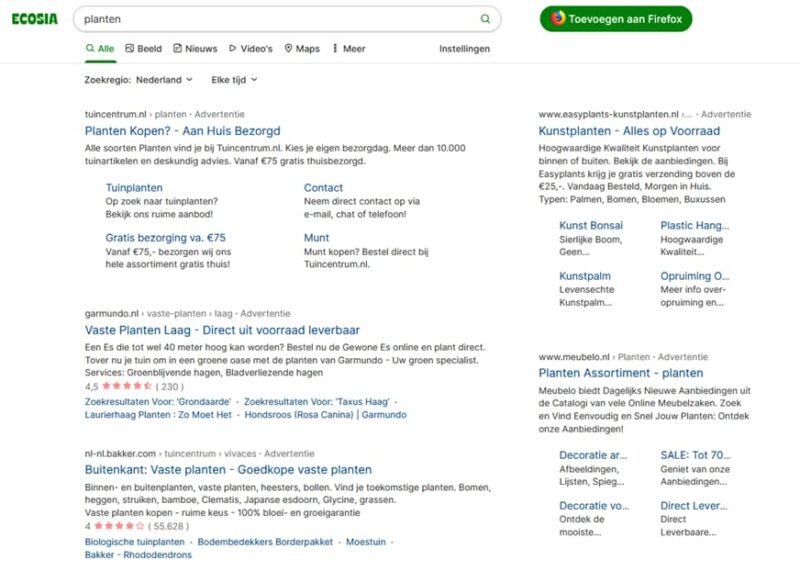Open the Meer menu
Image resolution: width=800 pixels, height=571 pixels.
coord(349,48)
